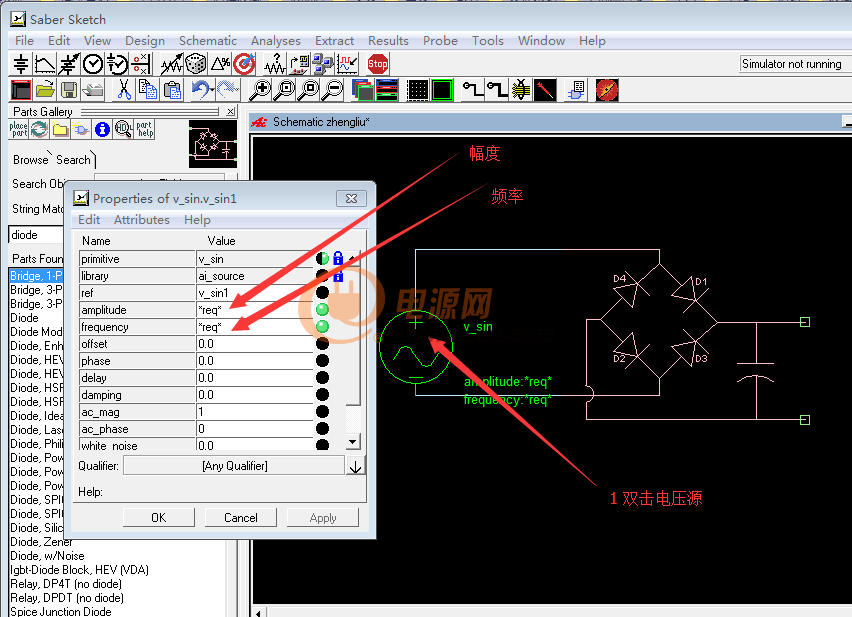This screenshot has height=617, width=852.
Task: Refresh parts gallery with circular arrows icon
Action: (39, 129)
